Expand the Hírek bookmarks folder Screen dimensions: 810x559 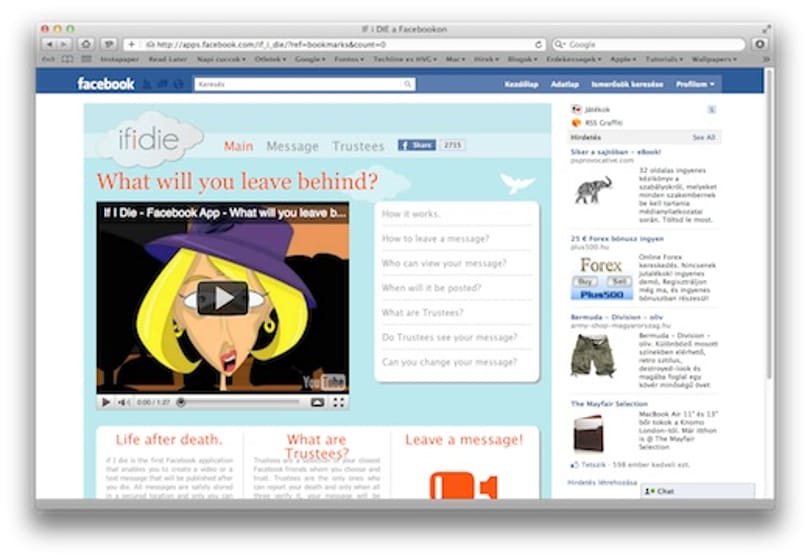click(x=486, y=59)
